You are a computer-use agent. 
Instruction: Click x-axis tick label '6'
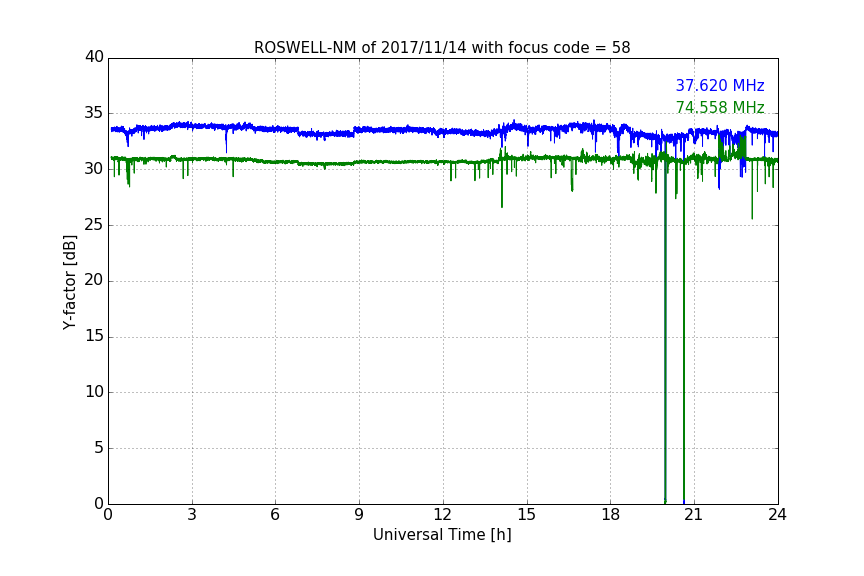tap(275, 515)
